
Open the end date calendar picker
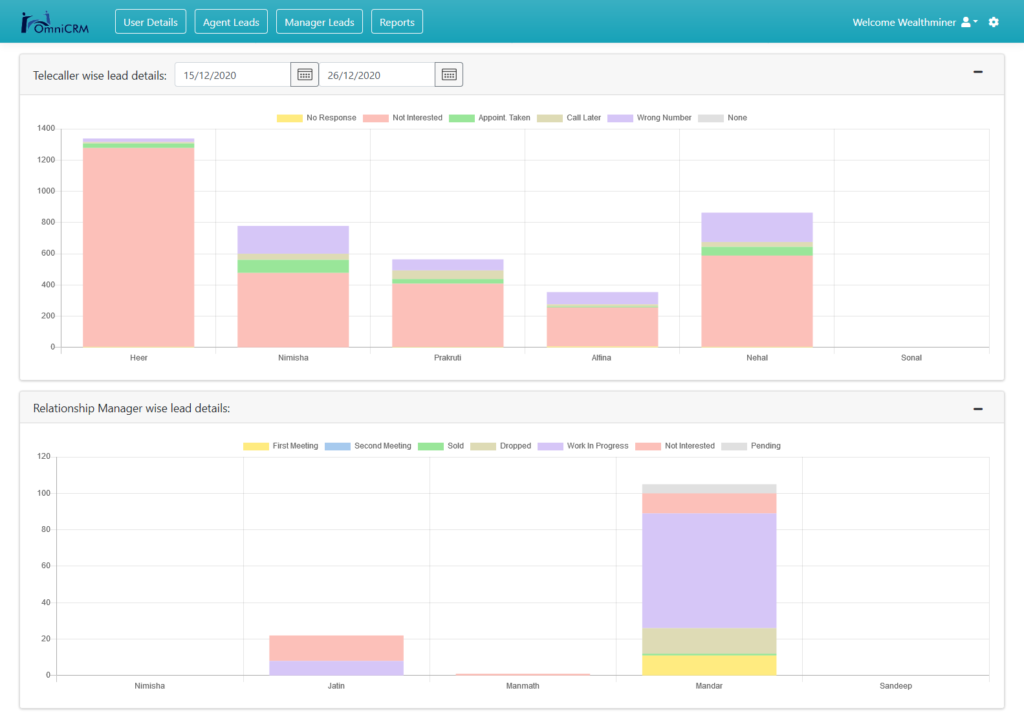449,74
